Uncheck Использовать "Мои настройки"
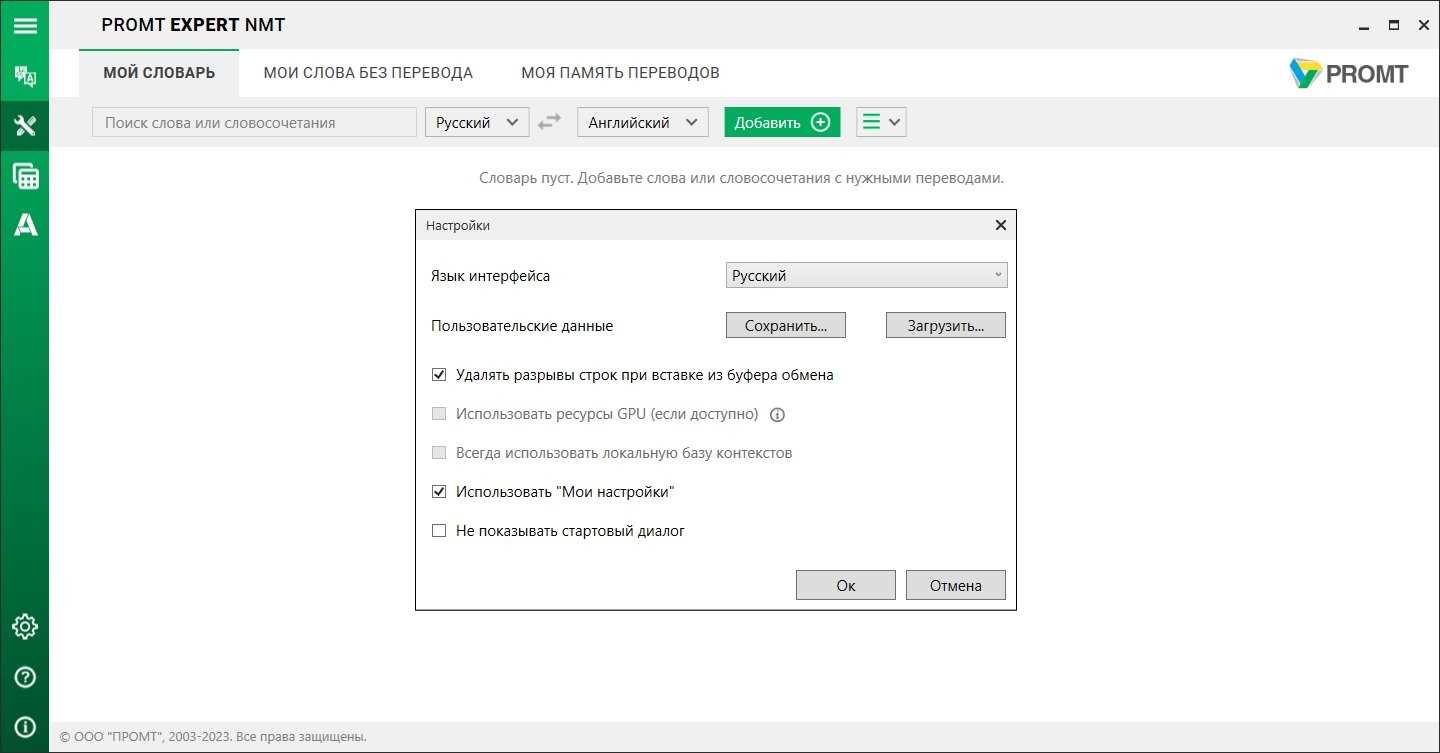This screenshot has width=1440, height=753. [x=439, y=492]
